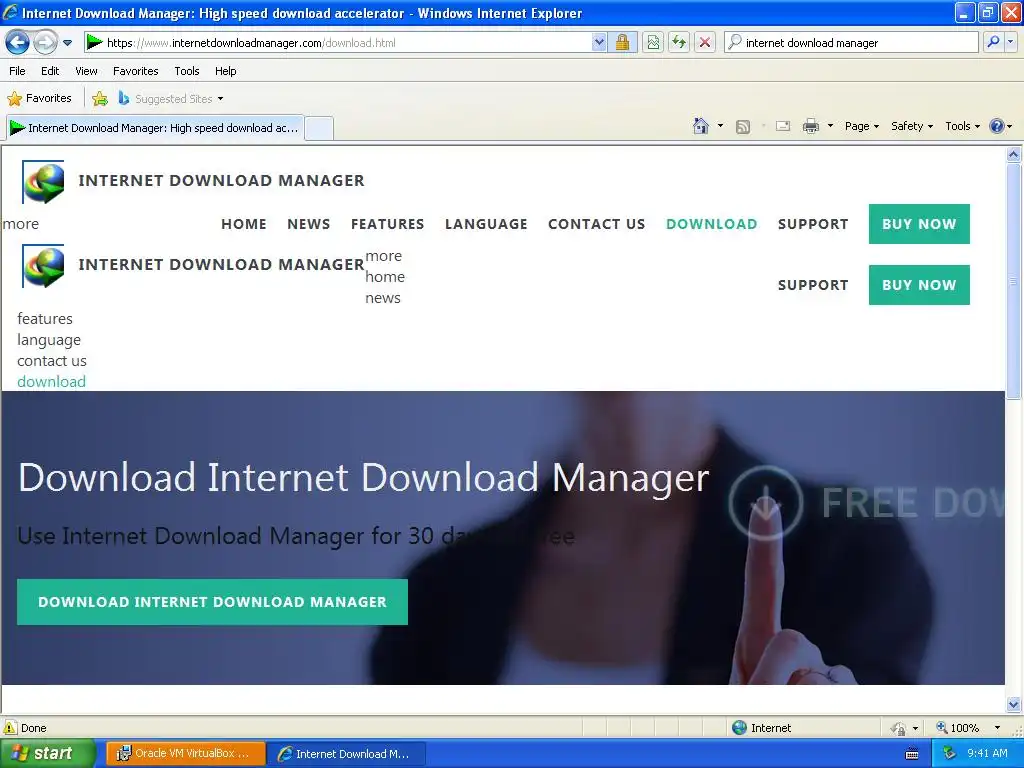Click the lower green BUY NOW button
This screenshot has width=1024, height=768.
tap(919, 285)
